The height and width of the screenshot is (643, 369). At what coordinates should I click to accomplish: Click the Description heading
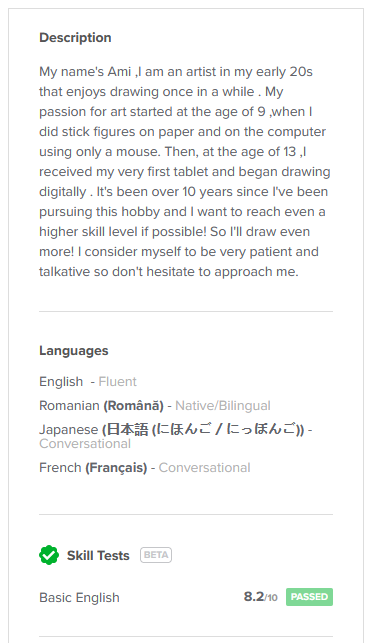point(75,38)
